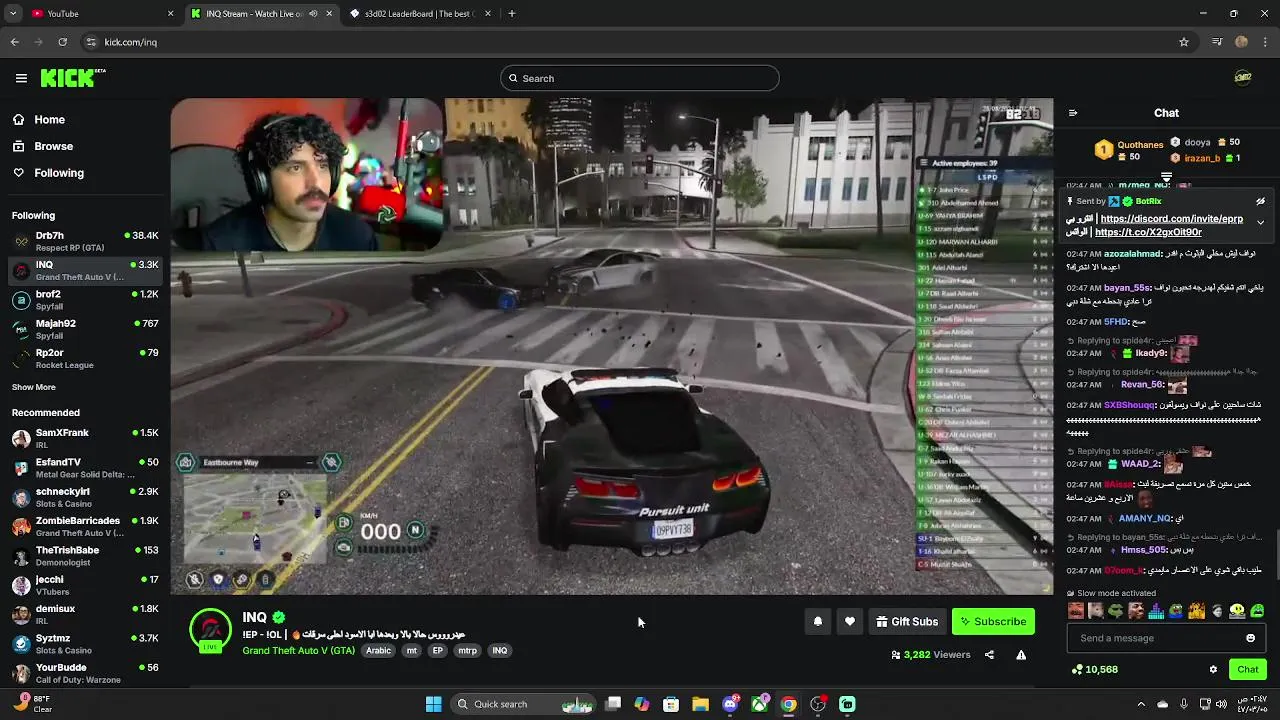Show hidden system tray icons
1280x720 pixels.
point(1141,704)
